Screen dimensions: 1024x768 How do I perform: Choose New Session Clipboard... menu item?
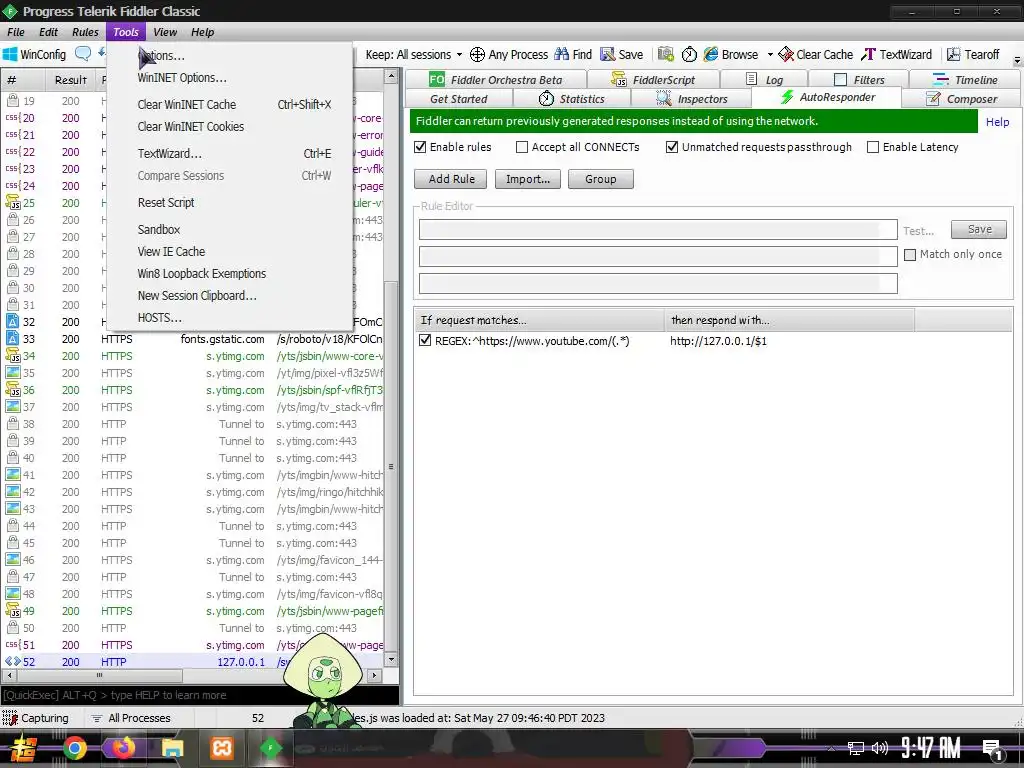pos(197,295)
